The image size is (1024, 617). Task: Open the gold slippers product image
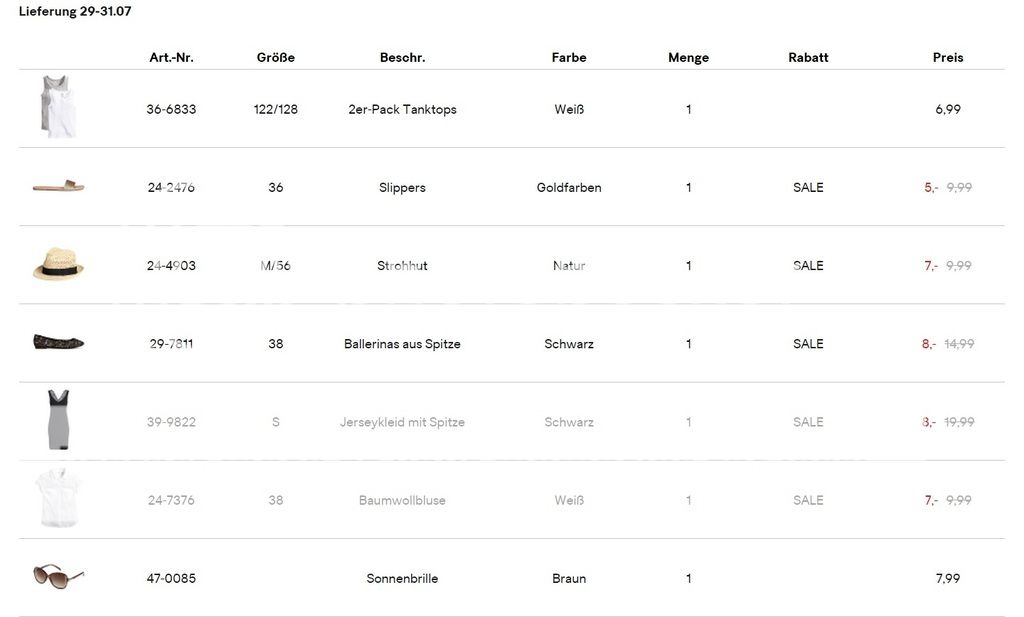coord(58,186)
